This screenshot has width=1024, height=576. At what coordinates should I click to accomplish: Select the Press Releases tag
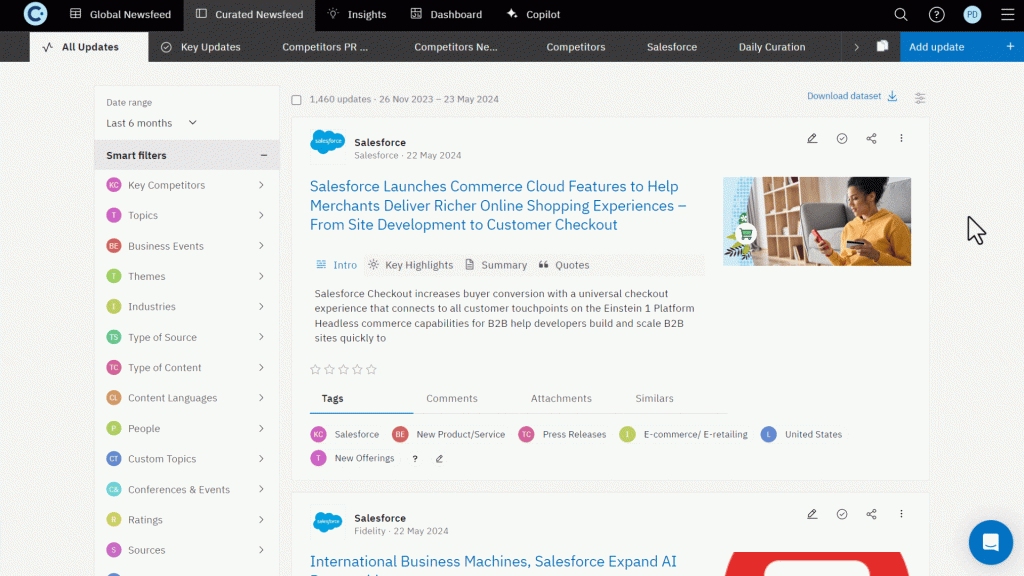[x=575, y=434]
